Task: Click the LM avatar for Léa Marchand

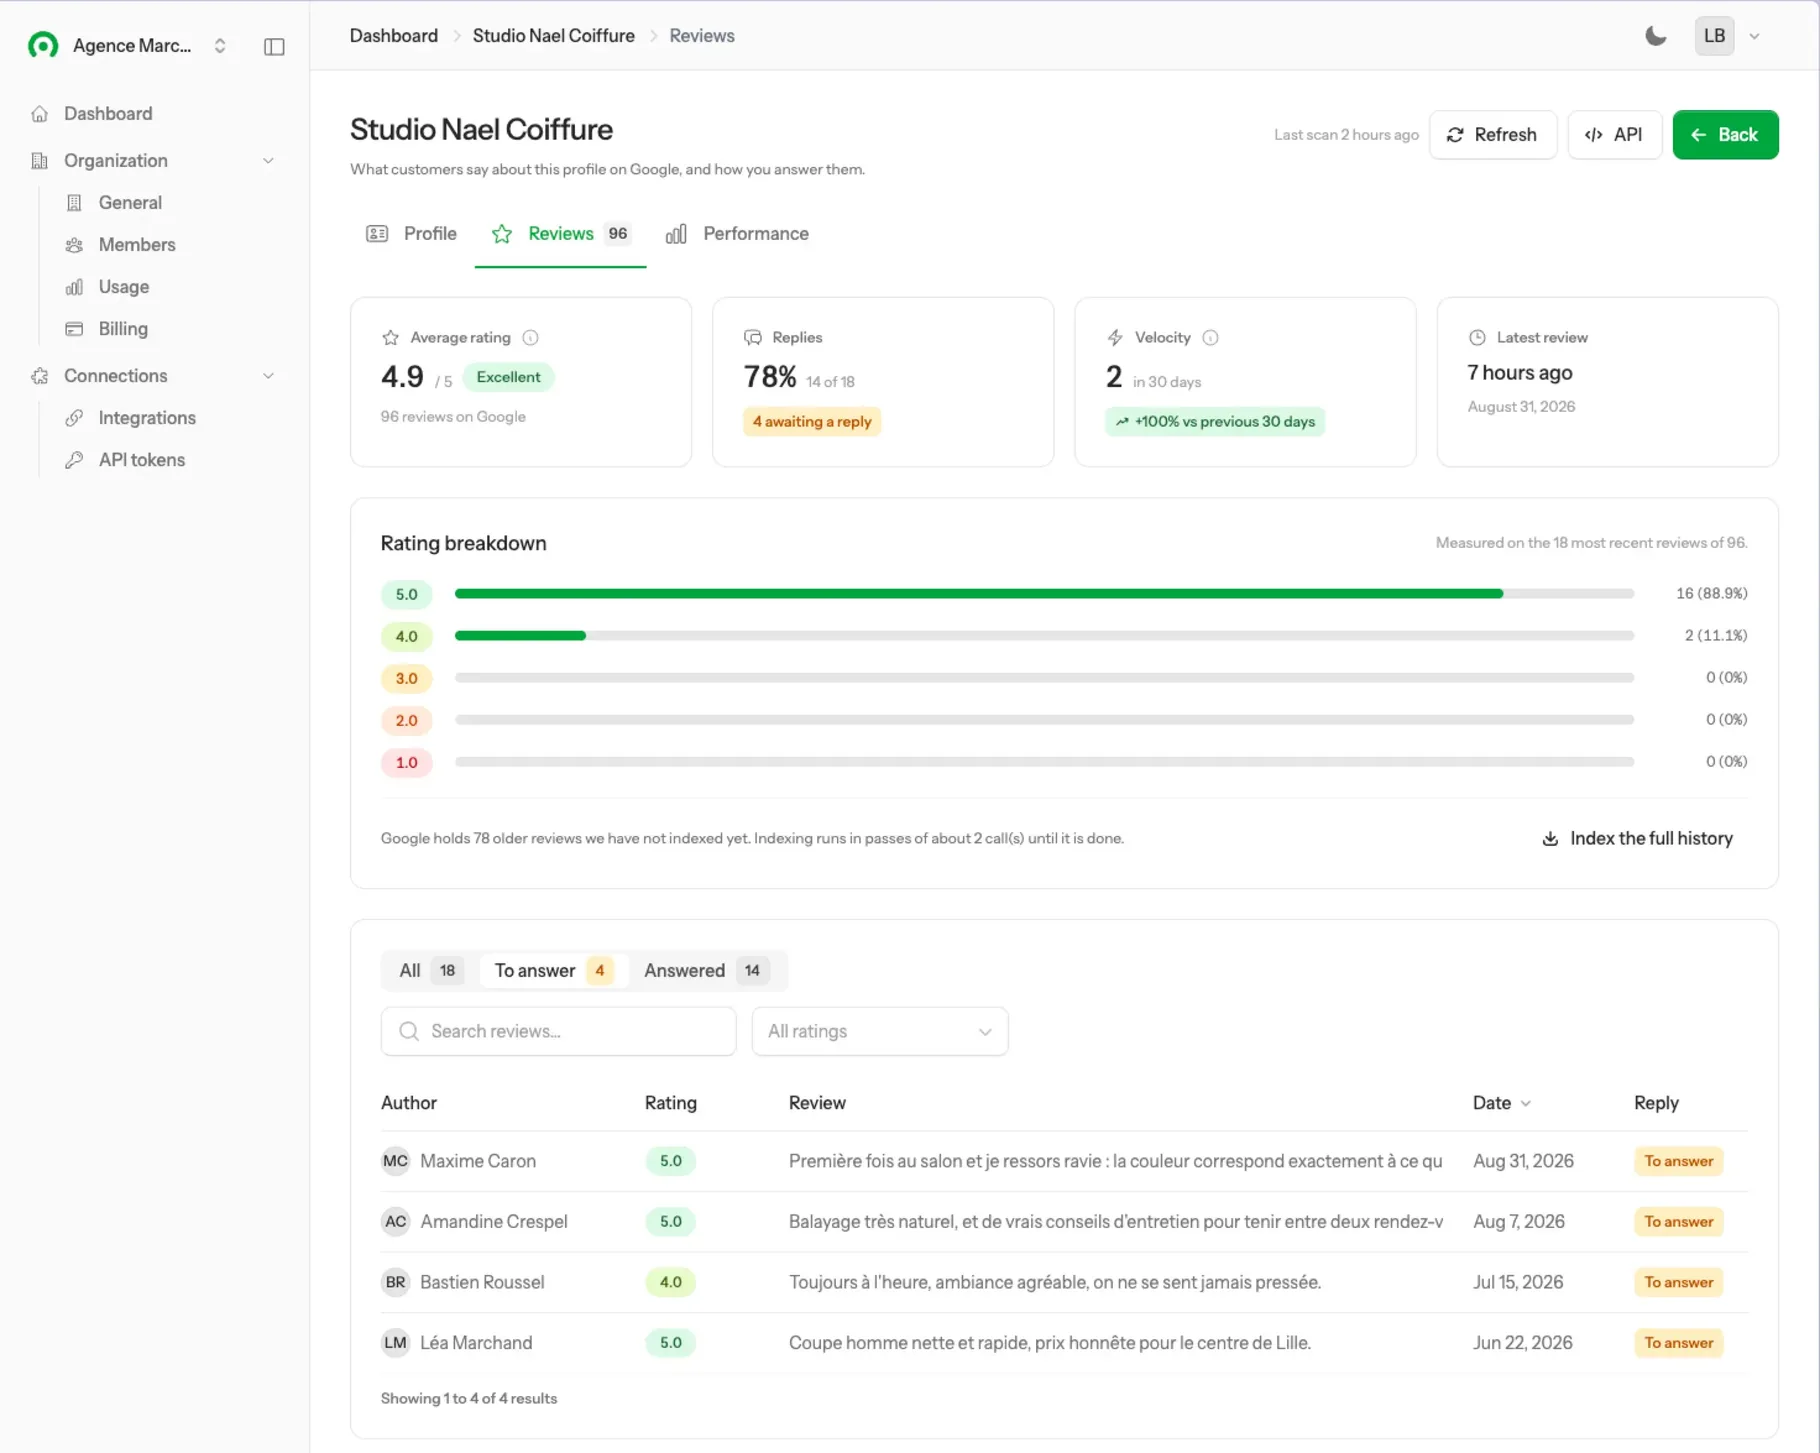Action: (x=396, y=1343)
